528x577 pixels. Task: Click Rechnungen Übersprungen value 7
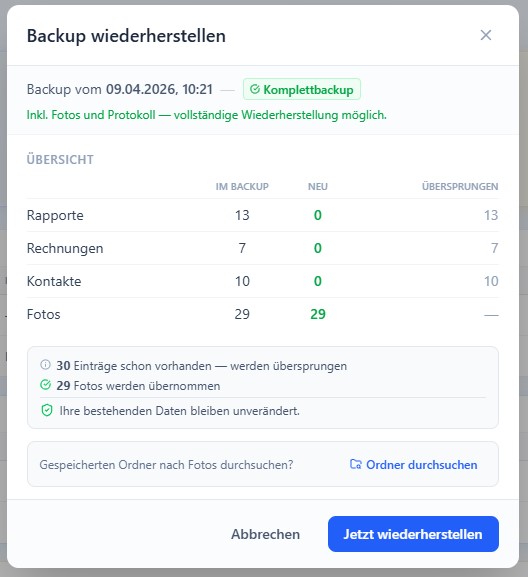click(x=495, y=248)
